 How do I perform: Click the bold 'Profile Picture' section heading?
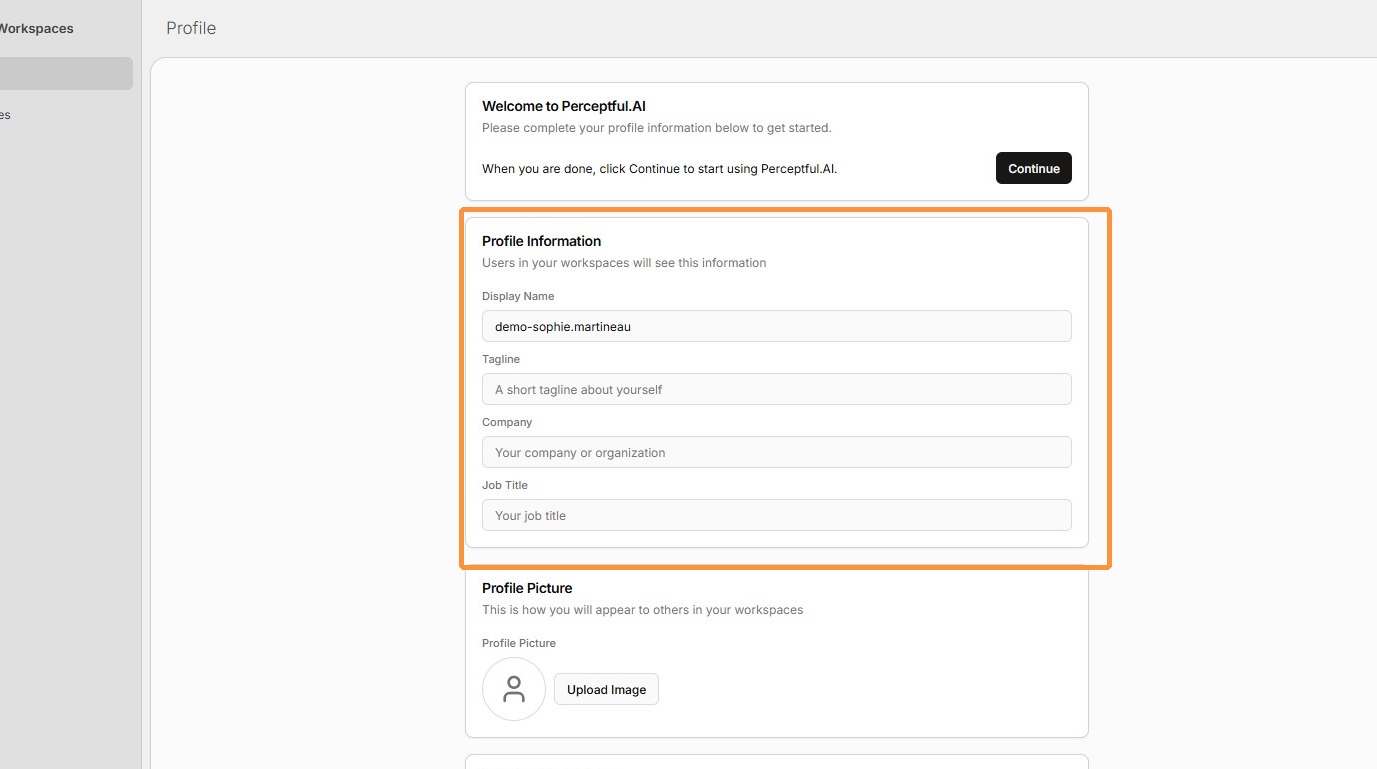(527, 588)
